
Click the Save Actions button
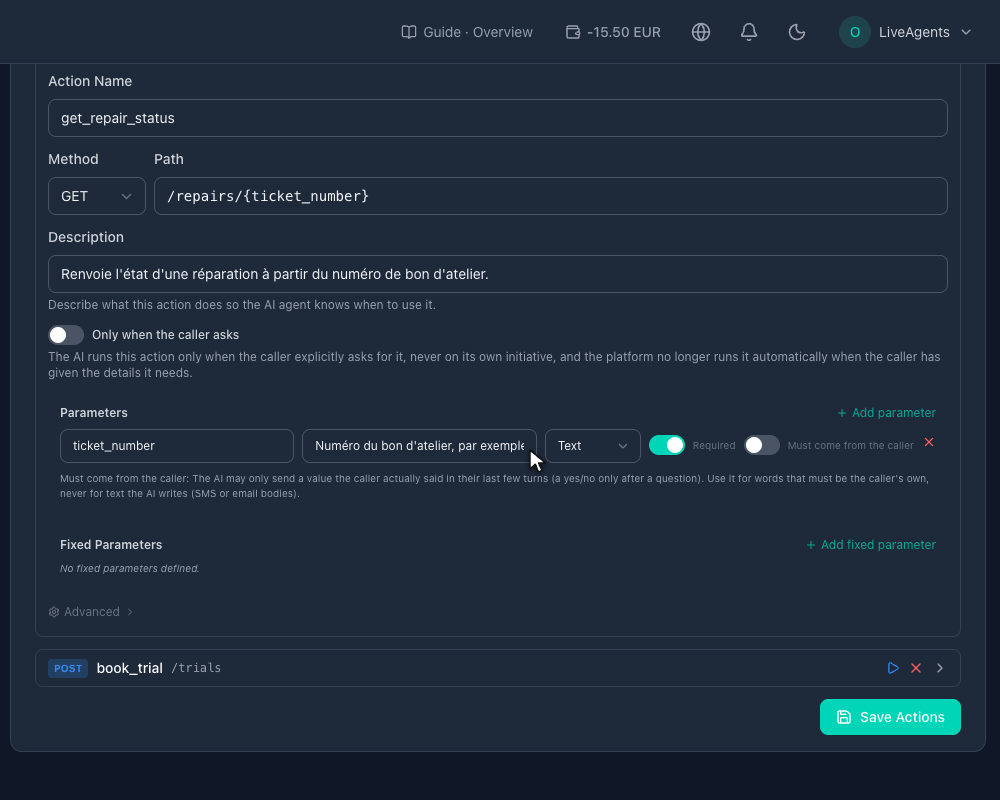coord(890,717)
